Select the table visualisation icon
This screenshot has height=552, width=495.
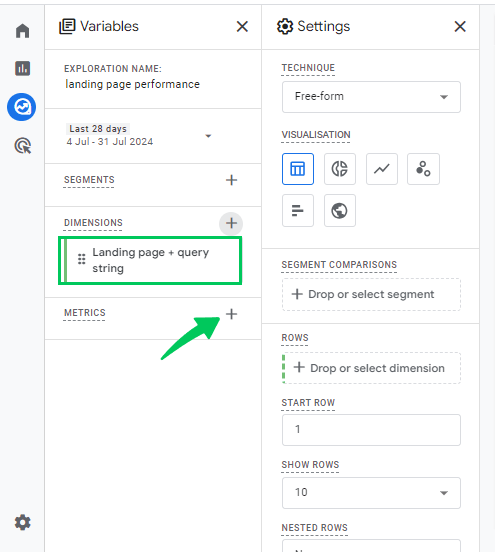[x=297, y=169]
